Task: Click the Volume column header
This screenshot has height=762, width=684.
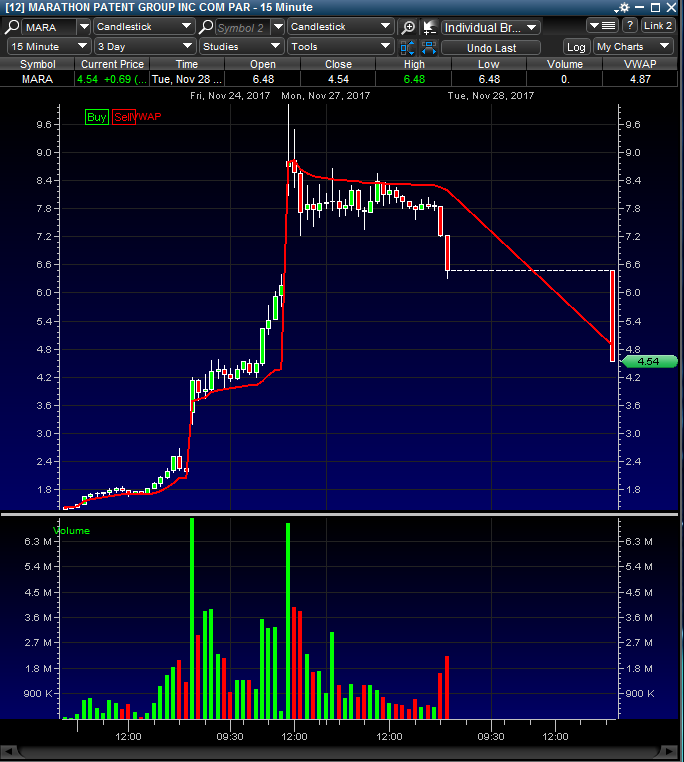Action: [x=564, y=64]
